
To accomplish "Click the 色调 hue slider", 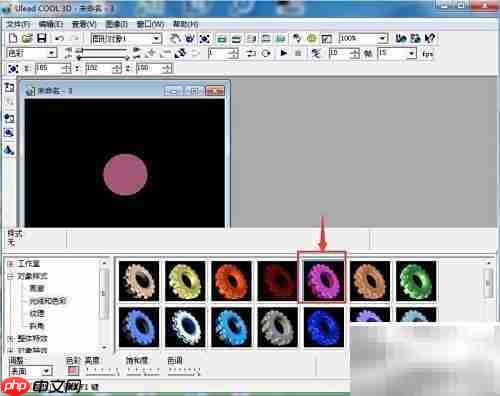I will click(x=184, y=371).
